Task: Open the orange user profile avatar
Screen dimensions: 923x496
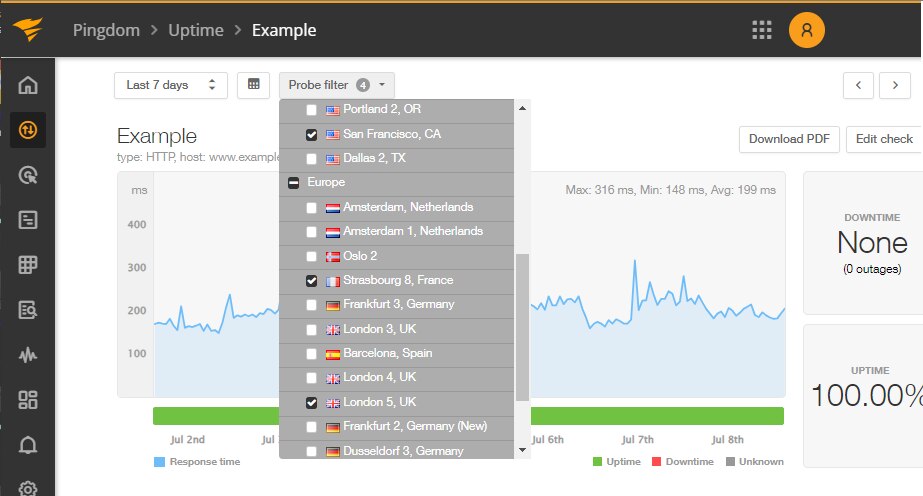Action: coord(806,30)
